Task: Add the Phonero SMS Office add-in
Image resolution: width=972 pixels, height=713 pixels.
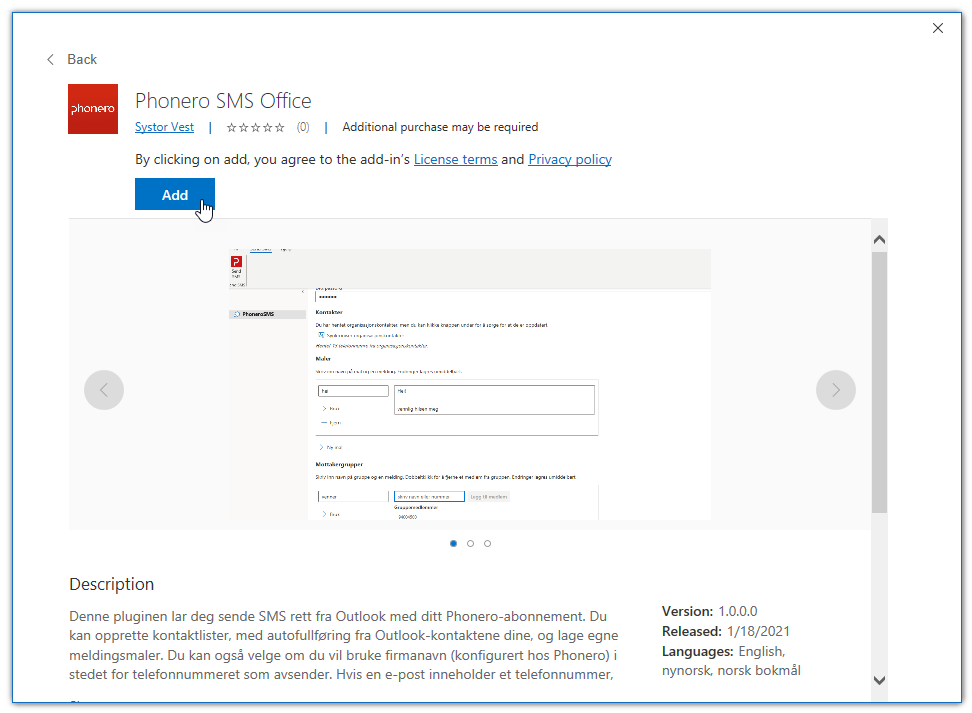Action: [x=175, y=194]
